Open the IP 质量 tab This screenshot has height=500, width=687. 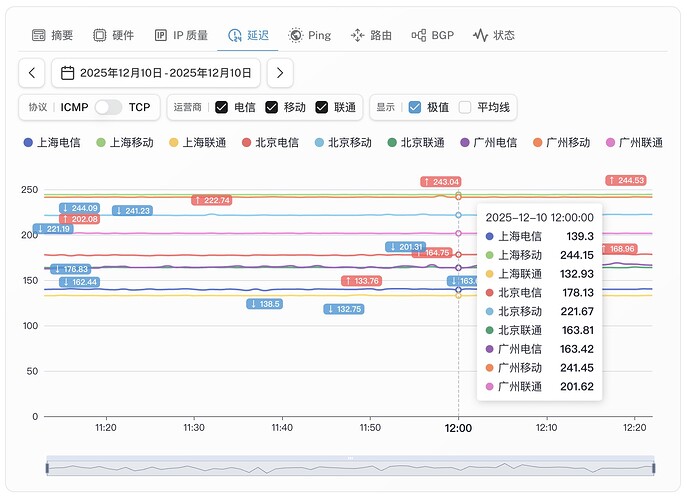point(181,35)
